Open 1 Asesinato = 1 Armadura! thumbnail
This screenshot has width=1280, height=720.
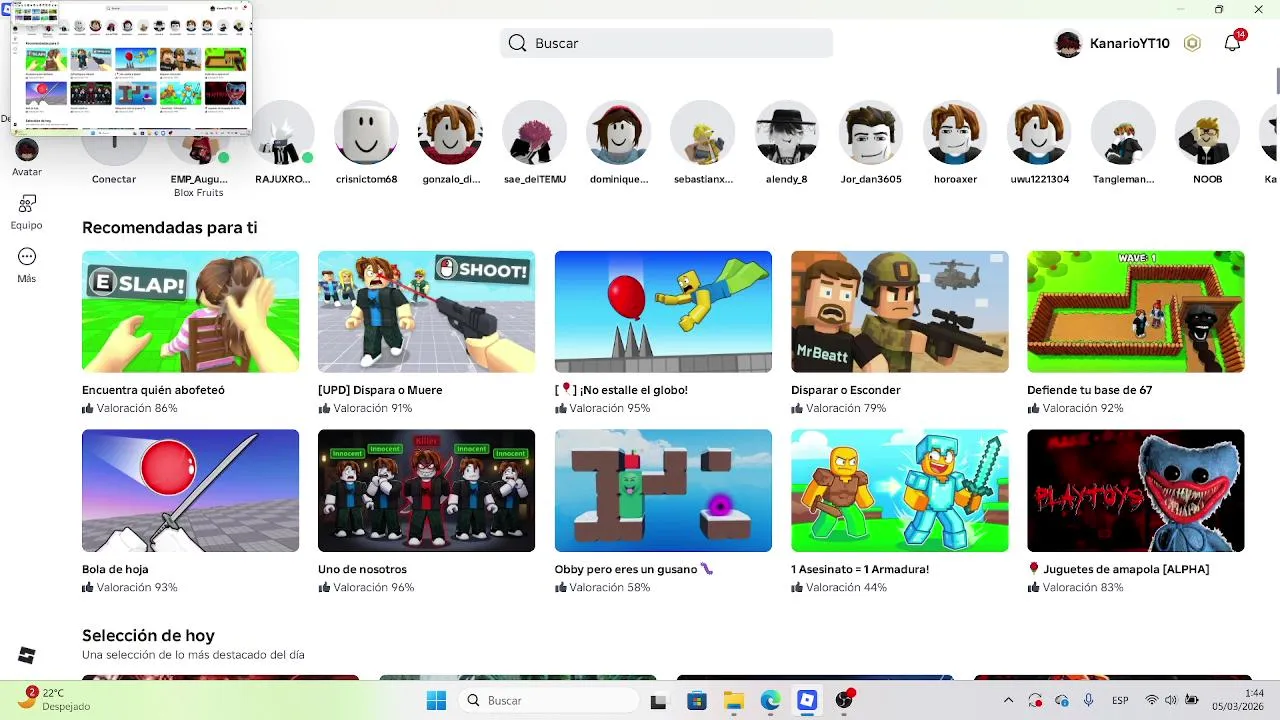click(900, 491)
